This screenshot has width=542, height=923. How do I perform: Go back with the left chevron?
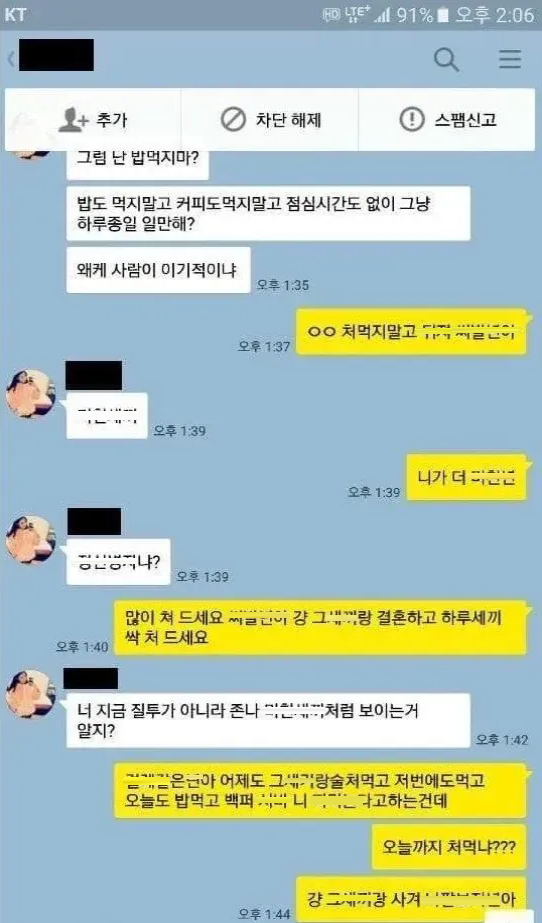(11, 59)
